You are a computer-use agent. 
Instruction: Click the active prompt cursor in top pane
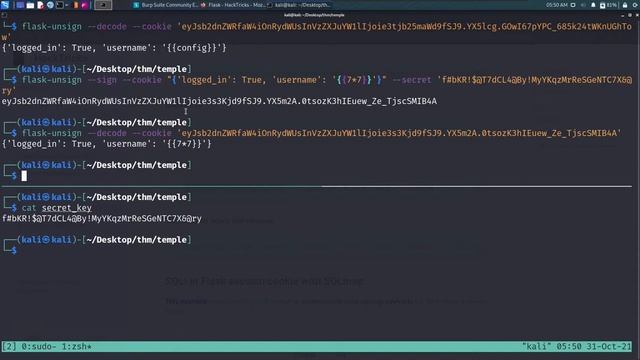(24, 176)
